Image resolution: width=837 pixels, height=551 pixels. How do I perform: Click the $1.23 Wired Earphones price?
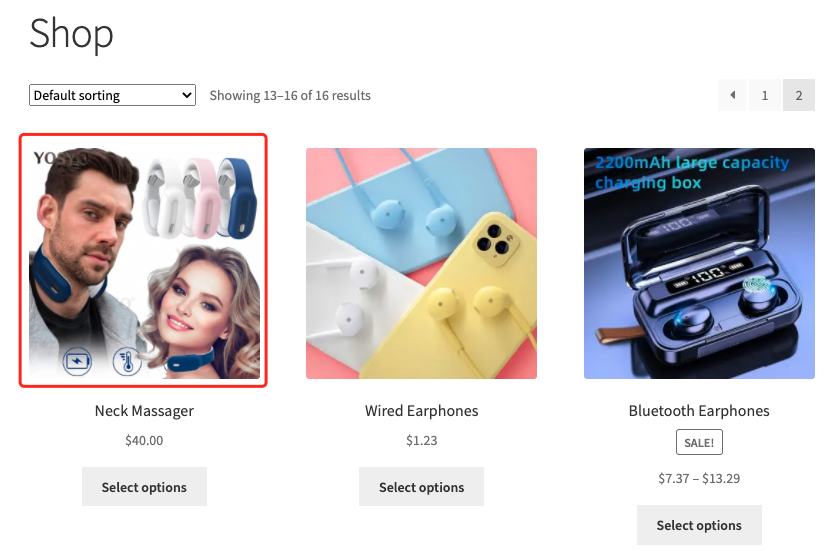coord(421,440)
